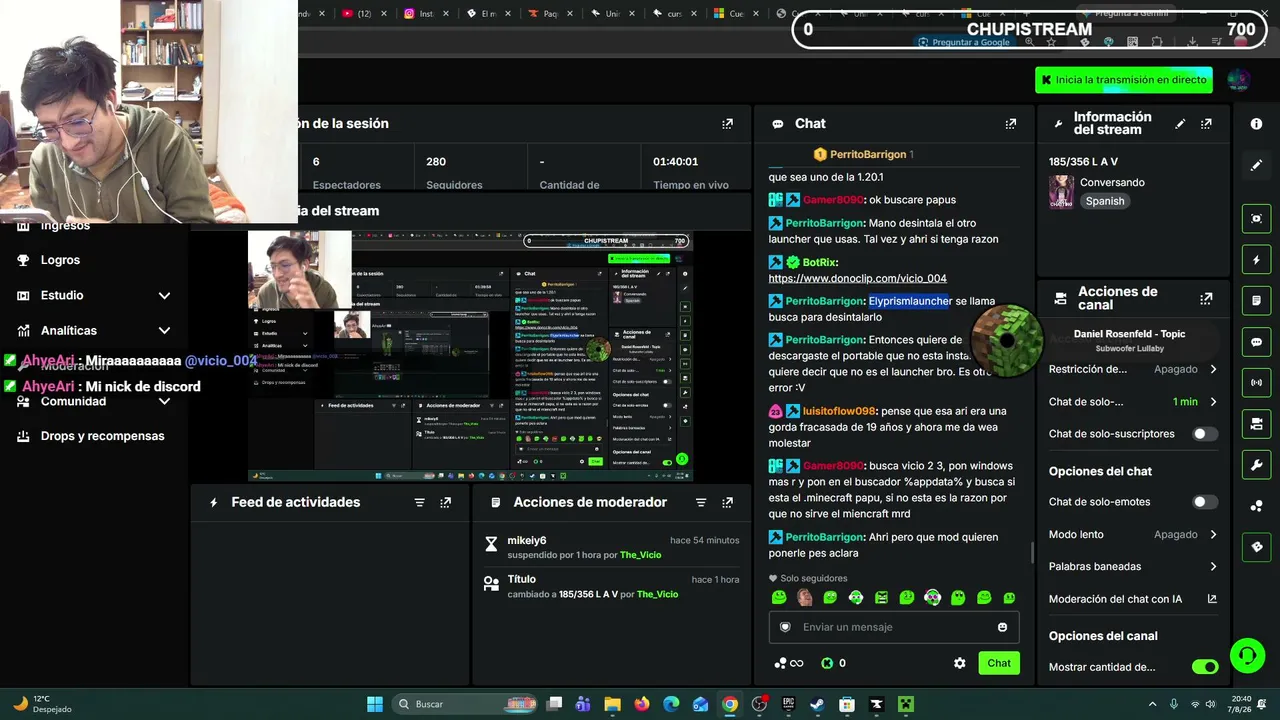Switch to the YouTube (12) browser tab
Viewport: 1280px width, 720px height.
click(362, 14)
